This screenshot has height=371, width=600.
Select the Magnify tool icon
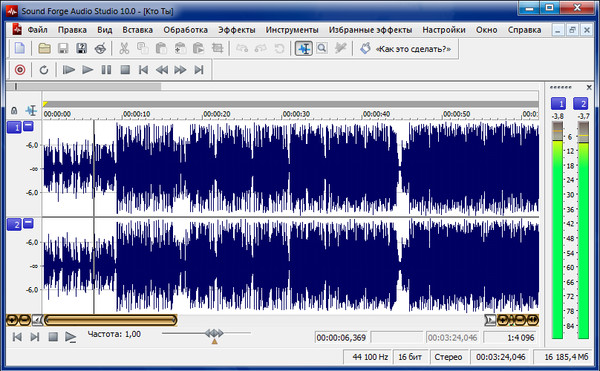[322, 49]
